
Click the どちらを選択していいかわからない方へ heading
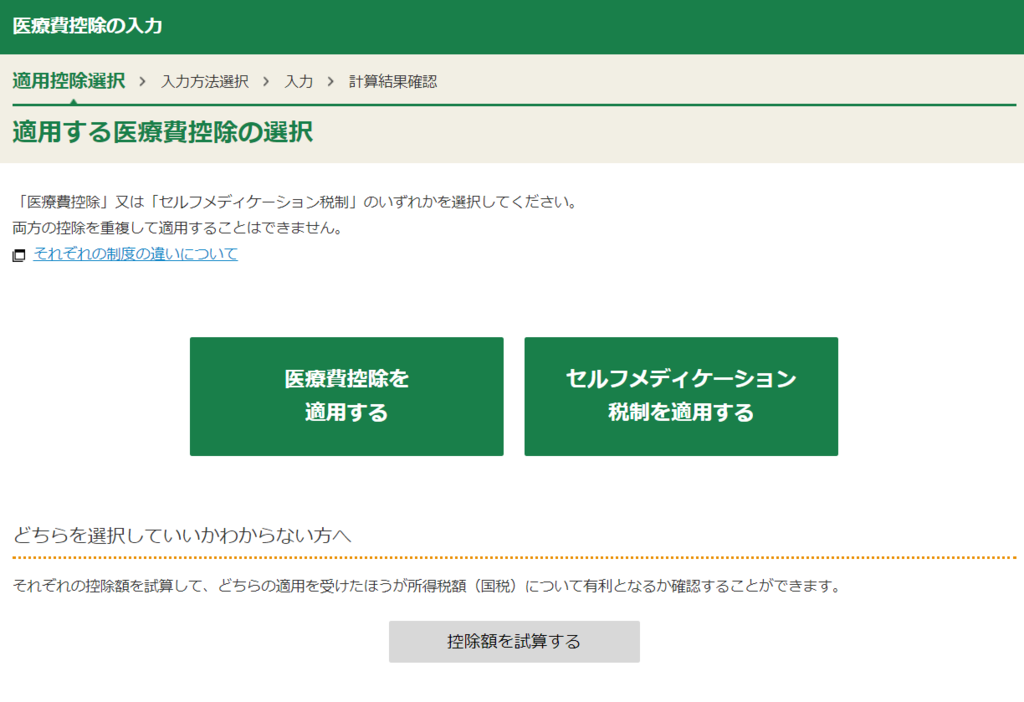point(182,535)
